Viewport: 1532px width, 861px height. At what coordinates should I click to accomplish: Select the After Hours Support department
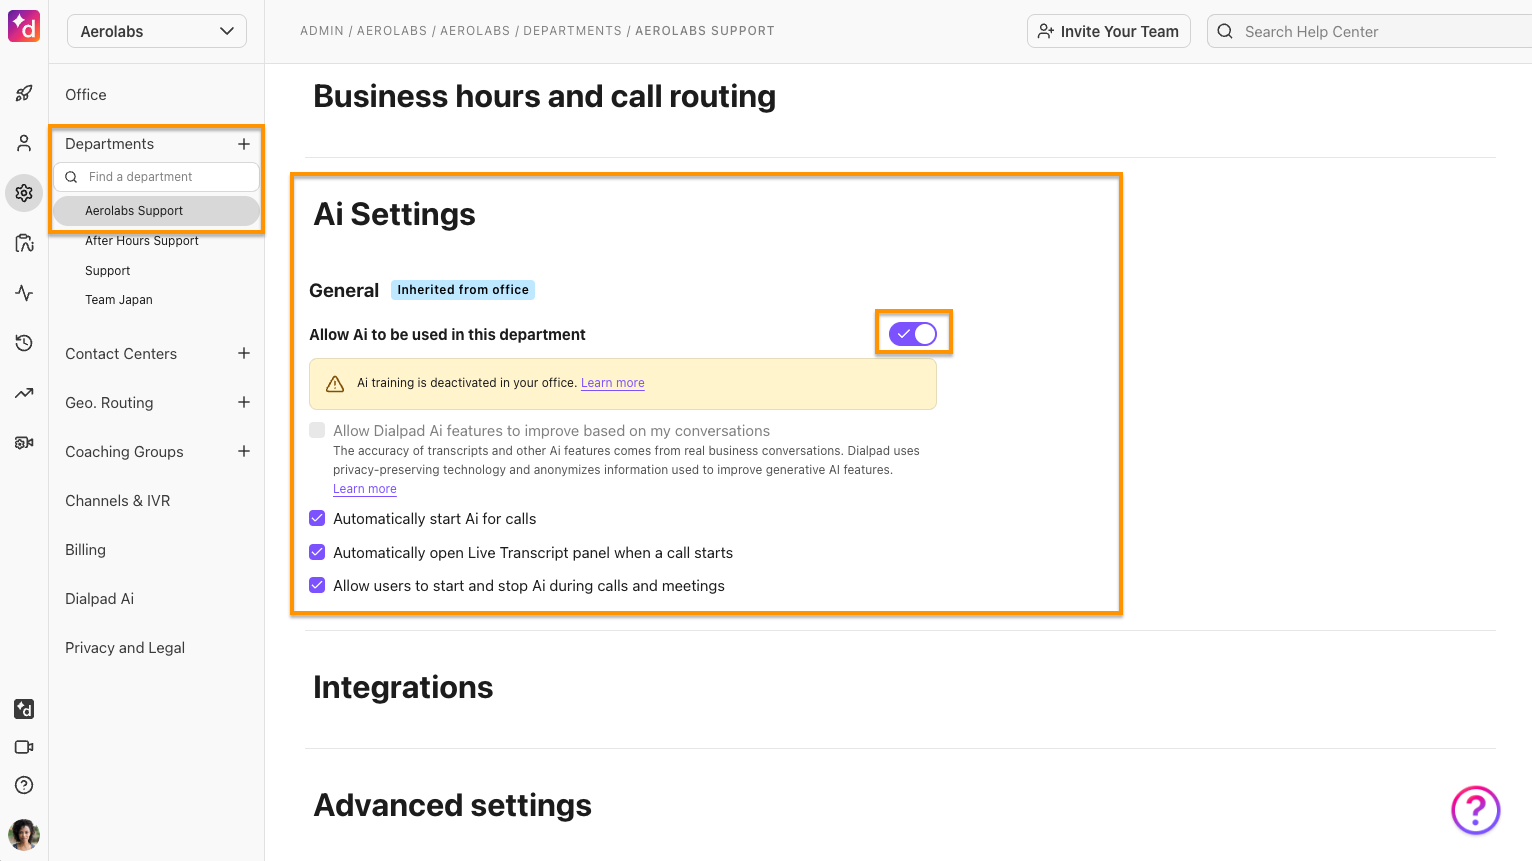pyautogui.click(x=142, y=241)
